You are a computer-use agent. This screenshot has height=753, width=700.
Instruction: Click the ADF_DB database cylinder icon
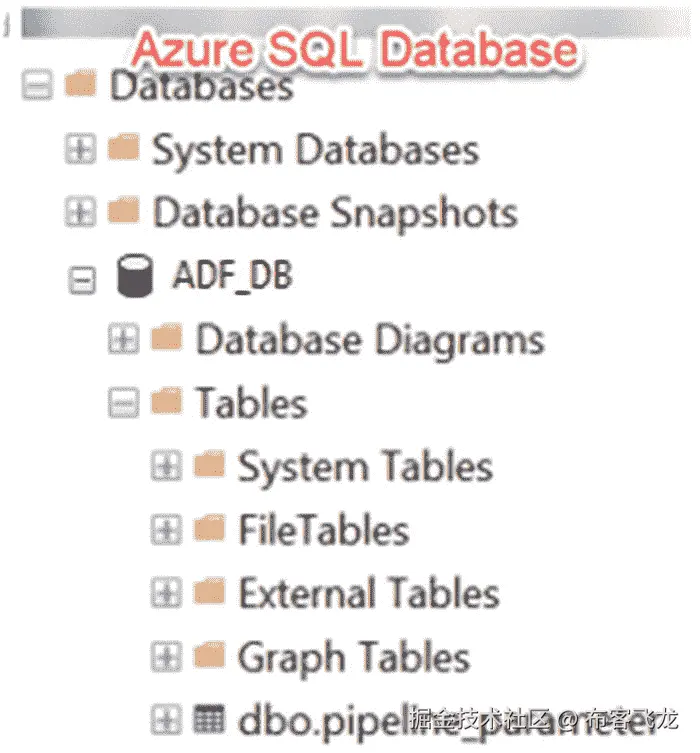[133, 275]
